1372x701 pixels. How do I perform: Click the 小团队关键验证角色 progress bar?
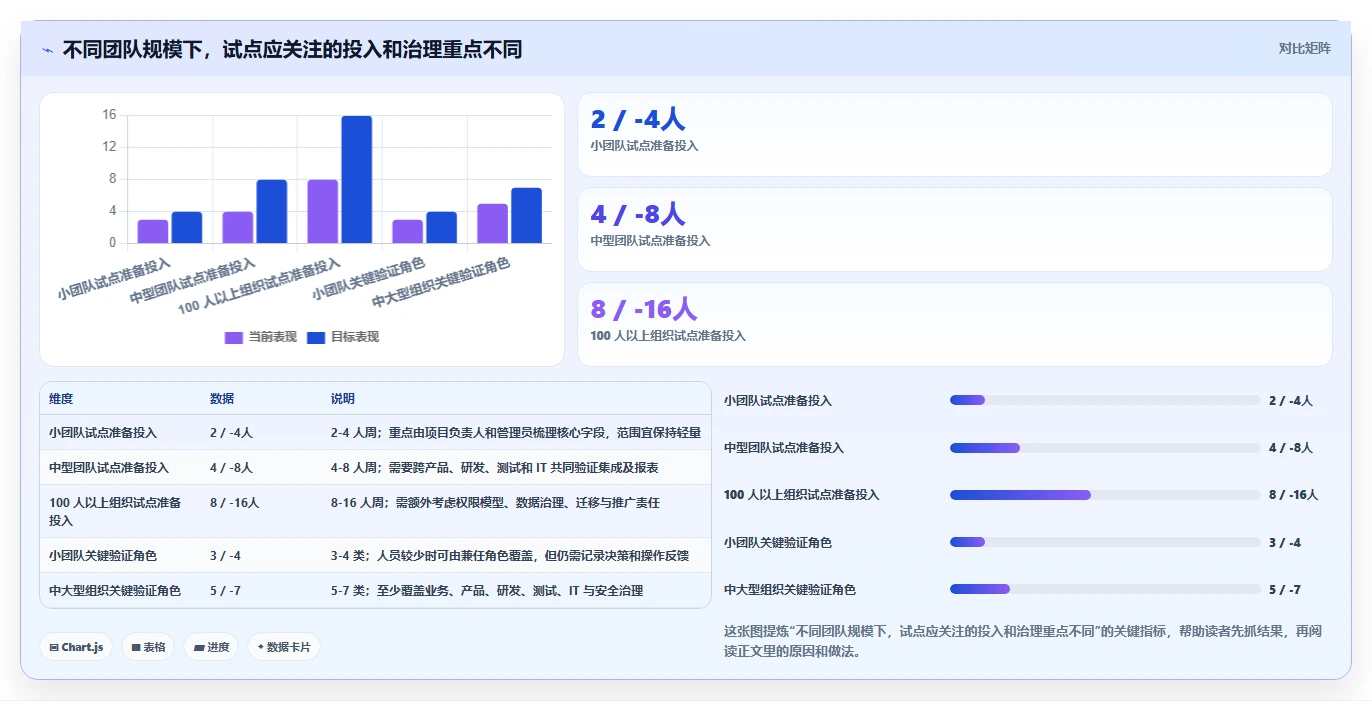(1105, 542)
